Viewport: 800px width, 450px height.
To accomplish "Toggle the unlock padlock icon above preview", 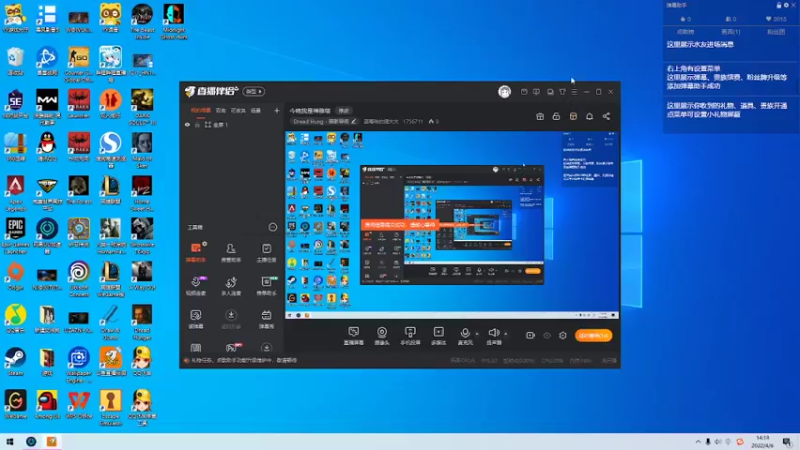I will point(556,116).
